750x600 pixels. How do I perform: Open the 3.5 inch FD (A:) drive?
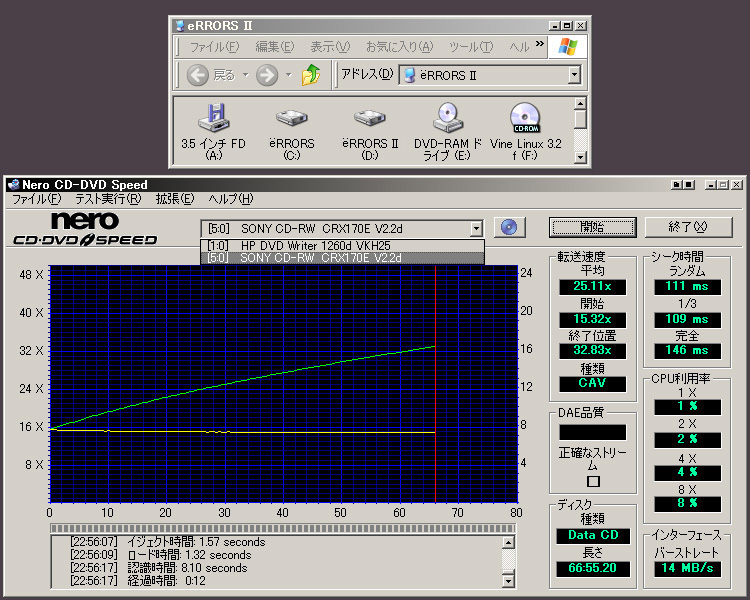tap(212, 119)
